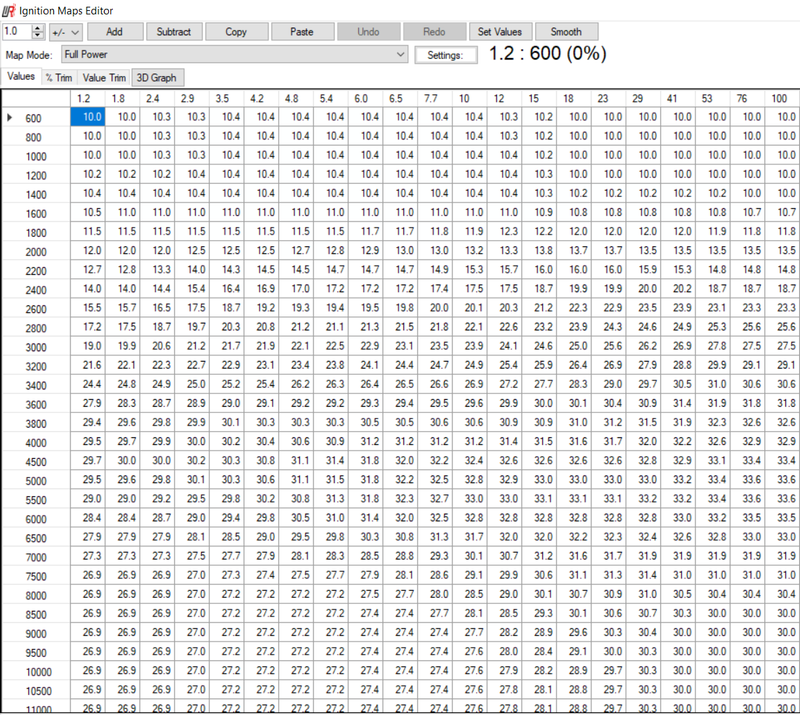Click the cell at row 3600, column 15

pos(539,403)
